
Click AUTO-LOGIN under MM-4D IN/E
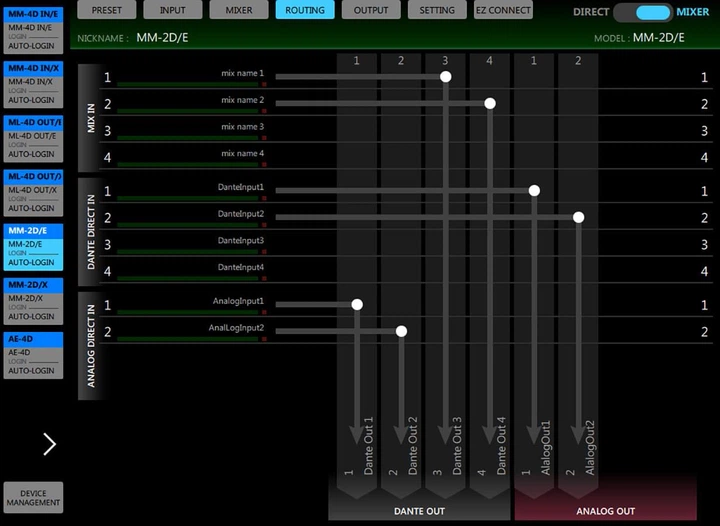pyautogui.click(x=31, y=46)
